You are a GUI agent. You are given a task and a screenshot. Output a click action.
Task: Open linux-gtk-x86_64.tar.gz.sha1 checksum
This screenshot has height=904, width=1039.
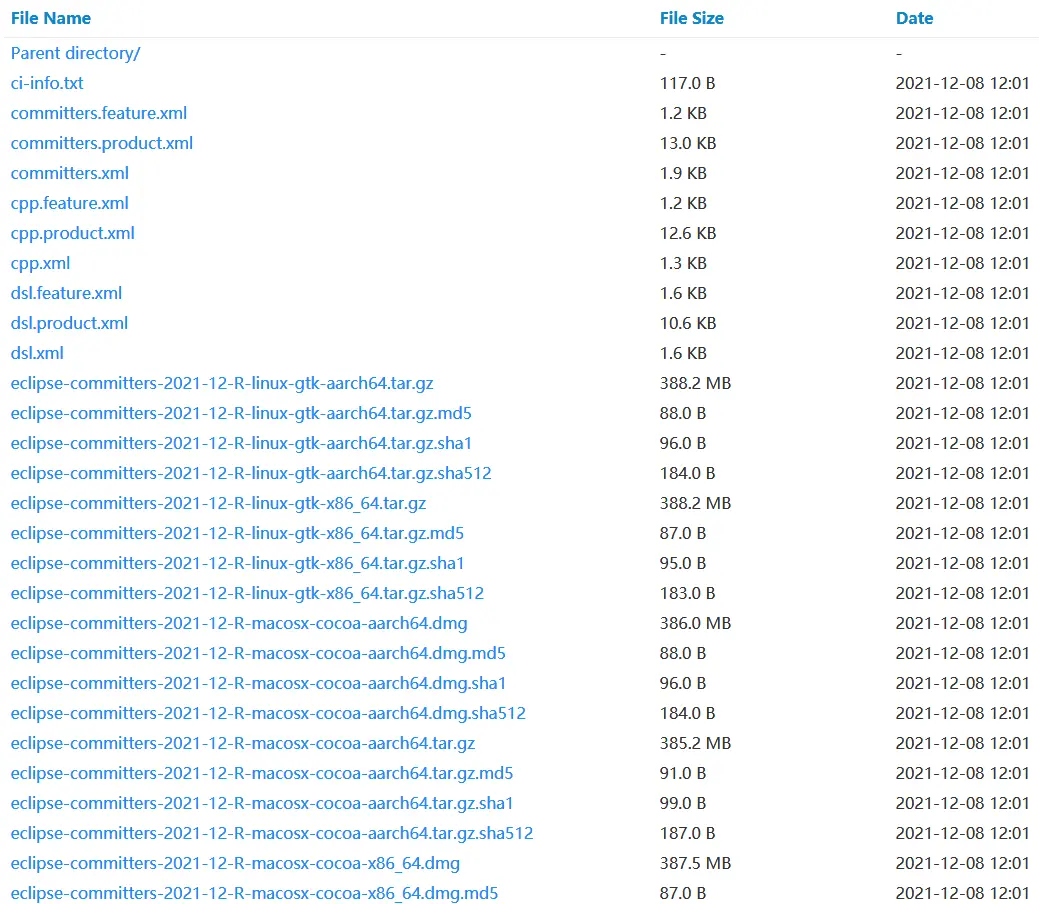237,563
